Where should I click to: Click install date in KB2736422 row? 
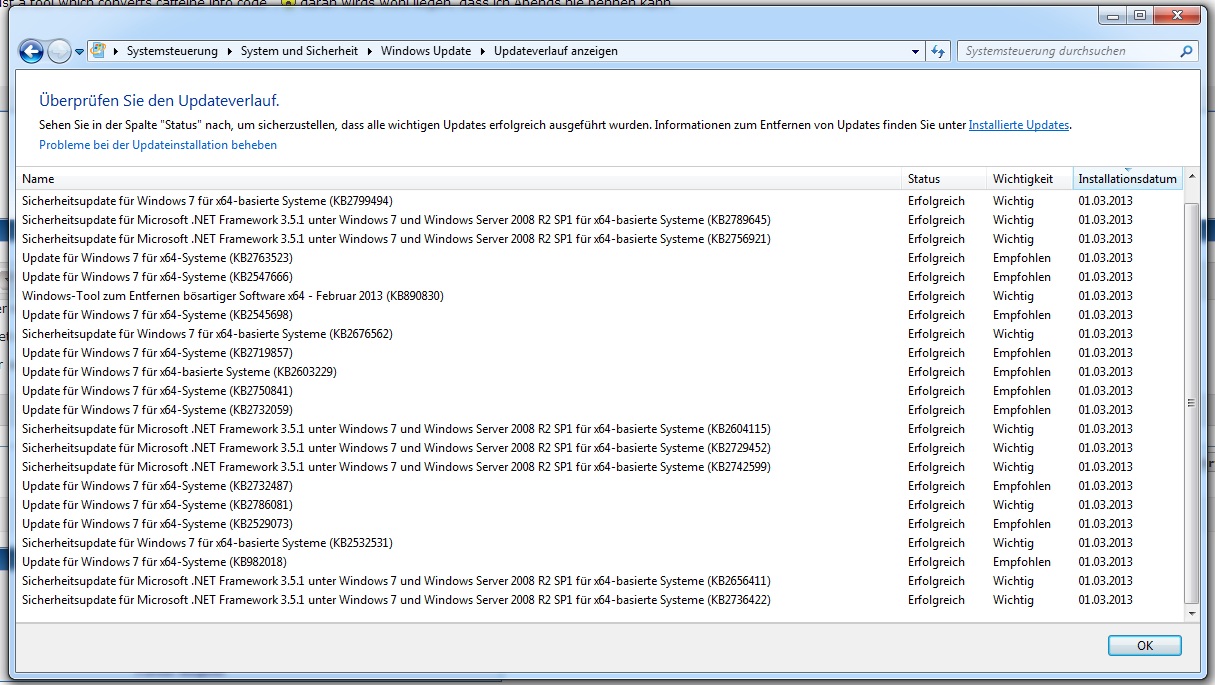point(1105,600)
